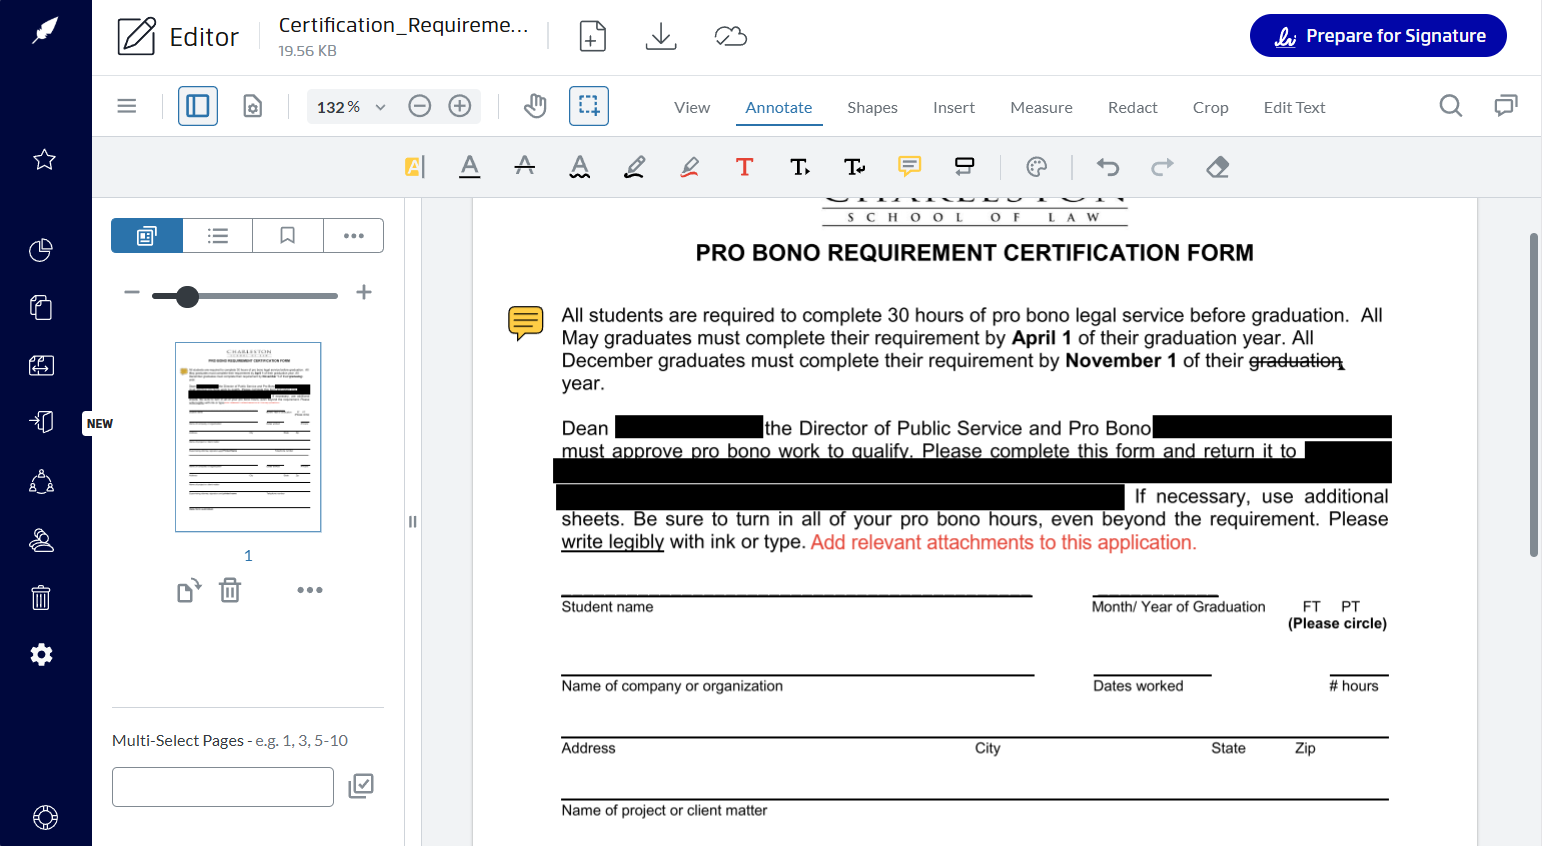The height and width of the screenshot is (846, 1543).
Task: Choose the strikethrough text markup tool
Action: [525, 167]
